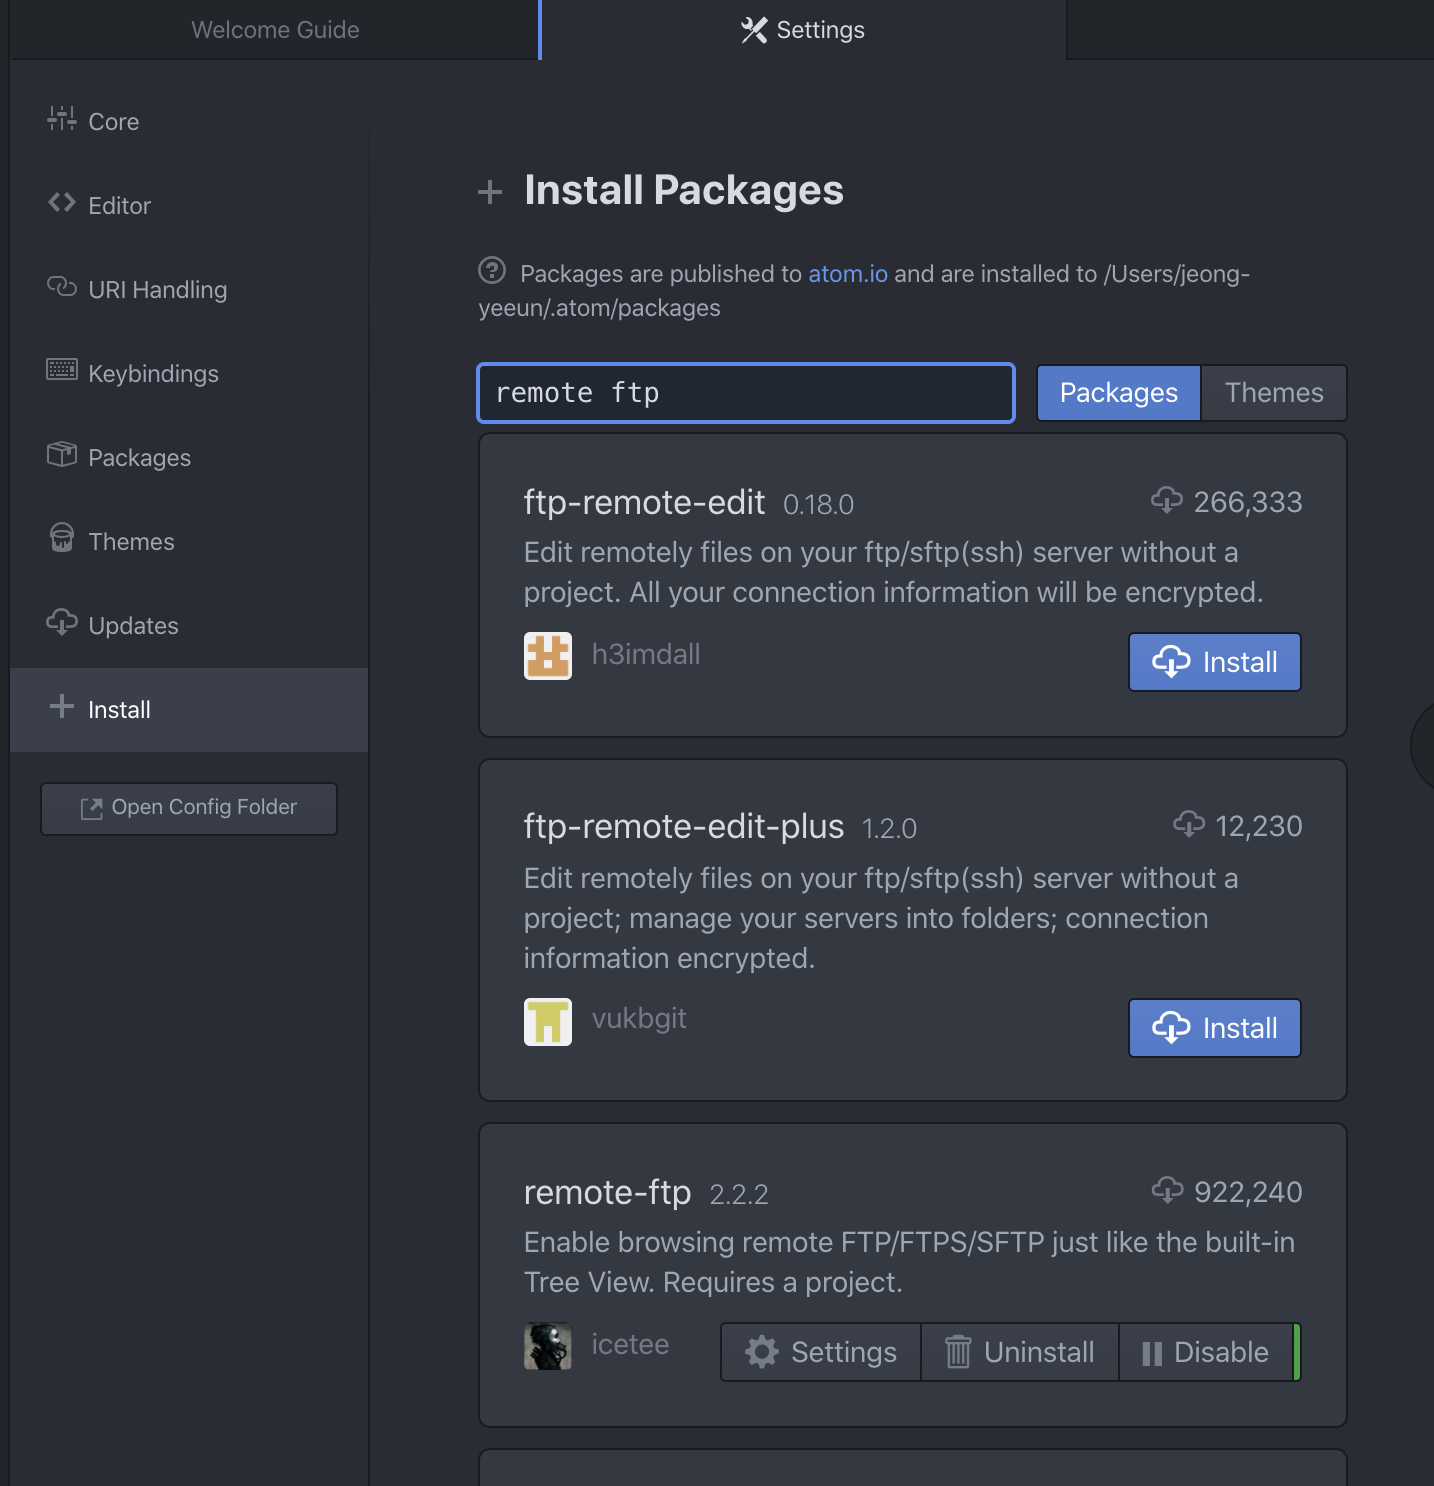Click the vukbgit avatar image

click(548, 1022)
